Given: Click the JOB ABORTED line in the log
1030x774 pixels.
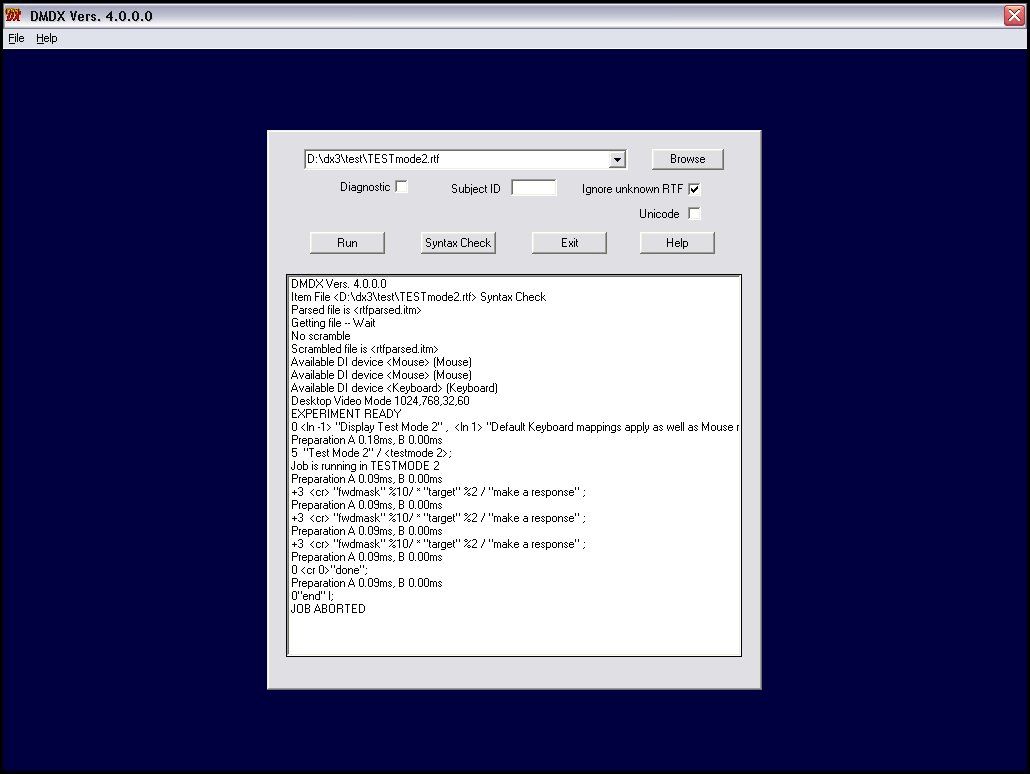Looking at the screenshot, I should 327,609.
